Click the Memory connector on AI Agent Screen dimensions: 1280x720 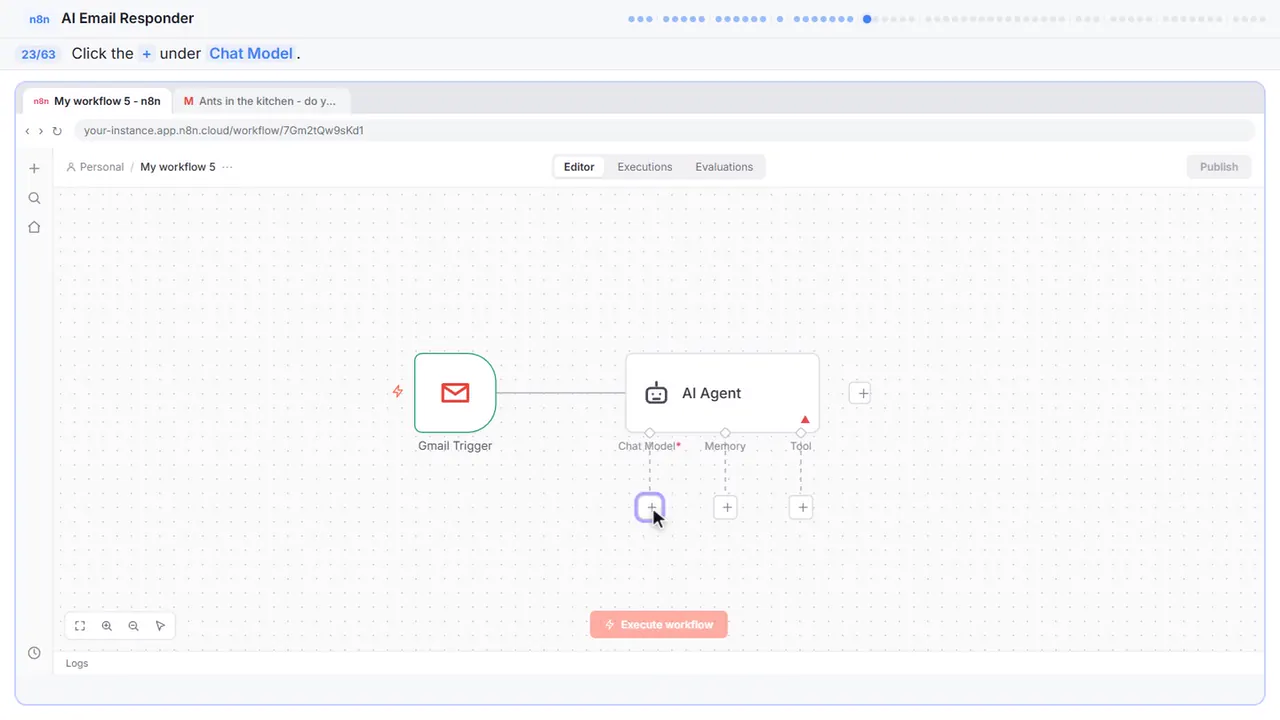tap(725, 433)
